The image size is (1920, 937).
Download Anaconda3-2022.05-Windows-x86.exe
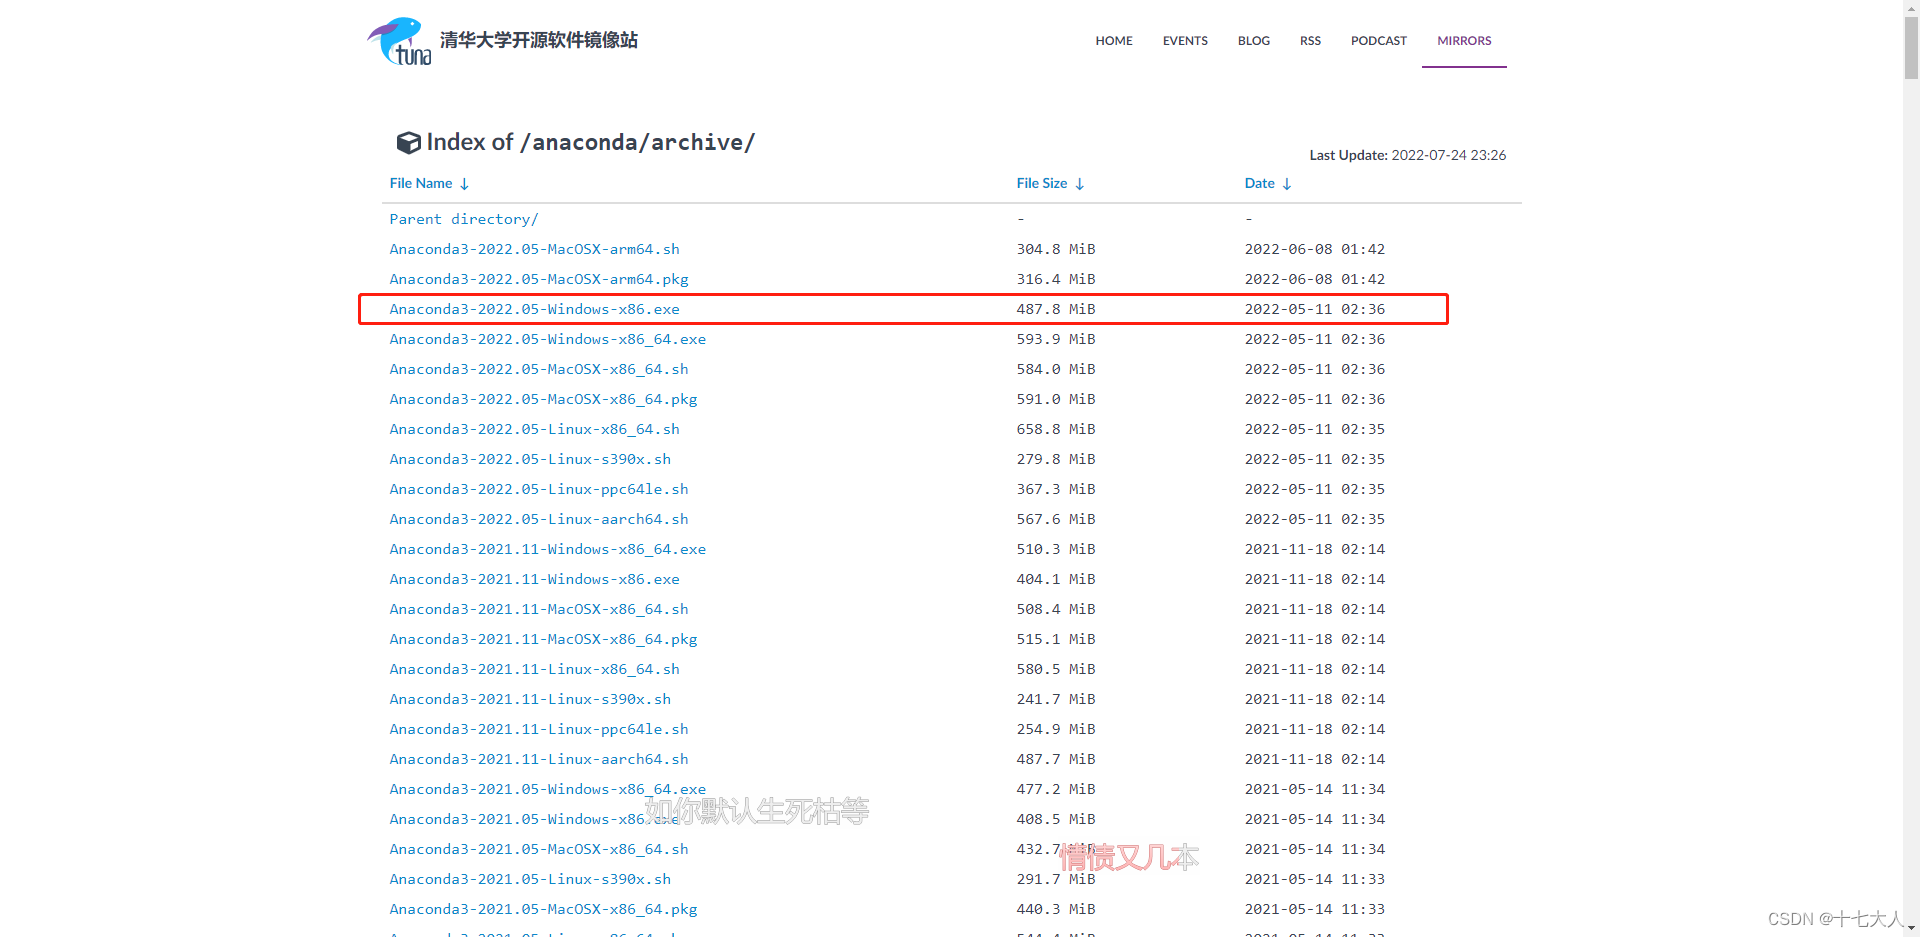(534, 309)
